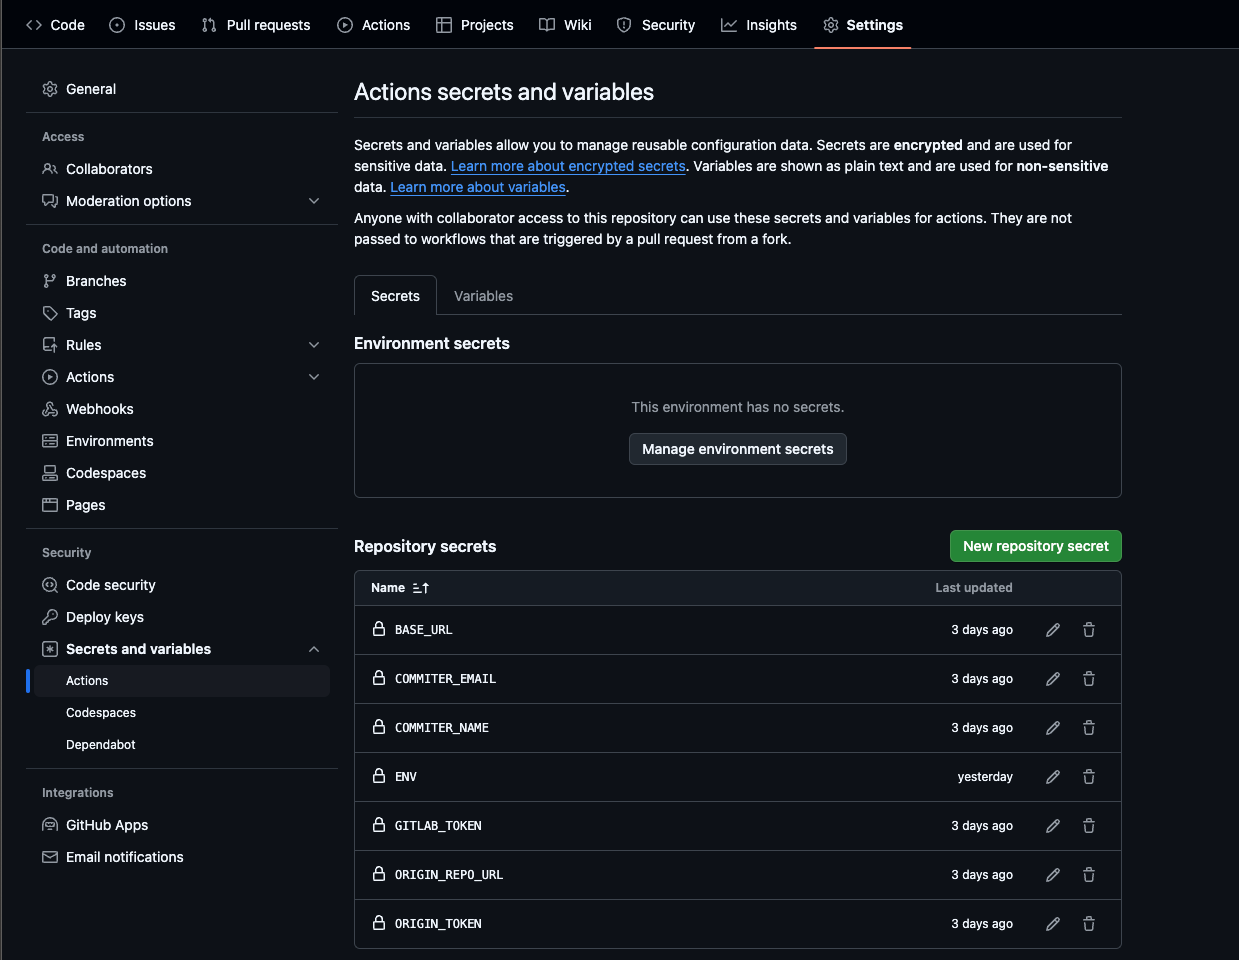This screenshot has width=1239, height=960.
Task: Delete the BASE_URL secret trash icon
Action: pyautogui.click(x=1089, y=630)
